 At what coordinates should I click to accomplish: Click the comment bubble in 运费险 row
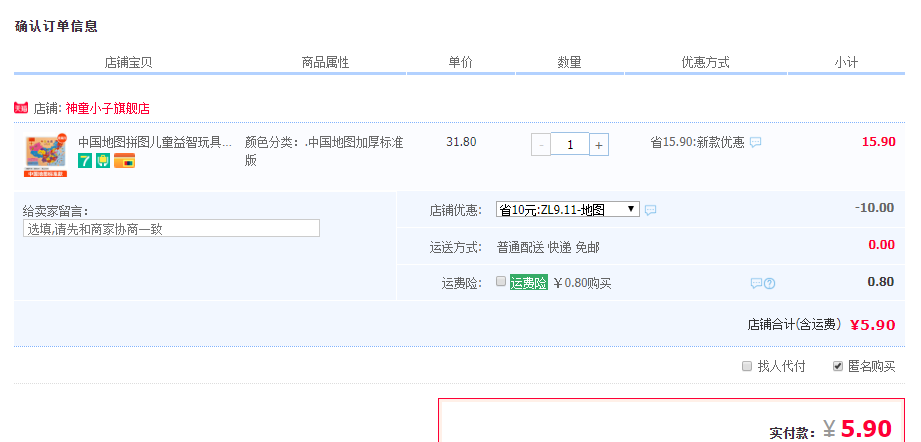tap(756, 284)
